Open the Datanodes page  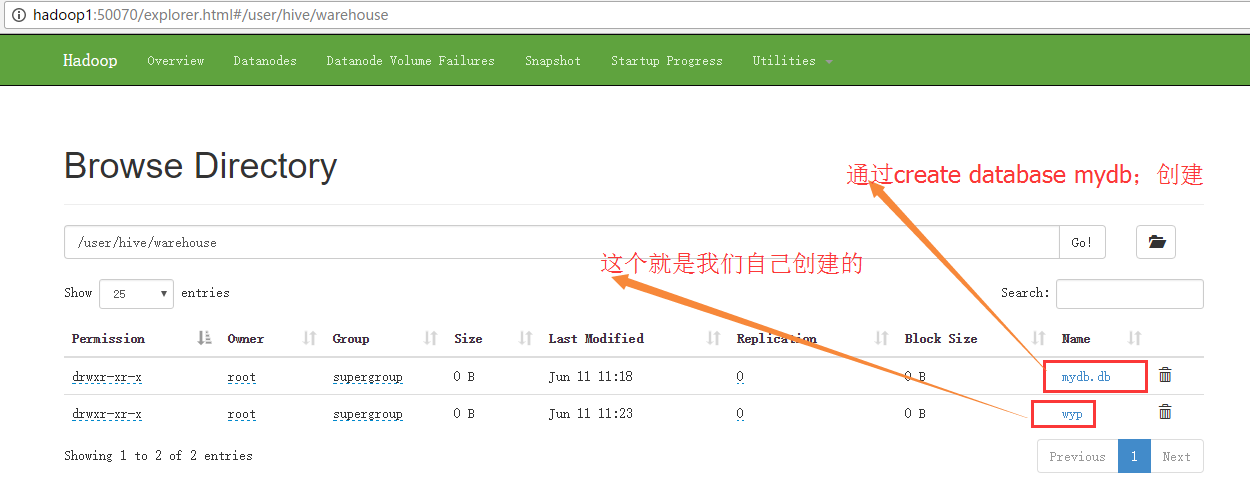click(x=265, y=61)
